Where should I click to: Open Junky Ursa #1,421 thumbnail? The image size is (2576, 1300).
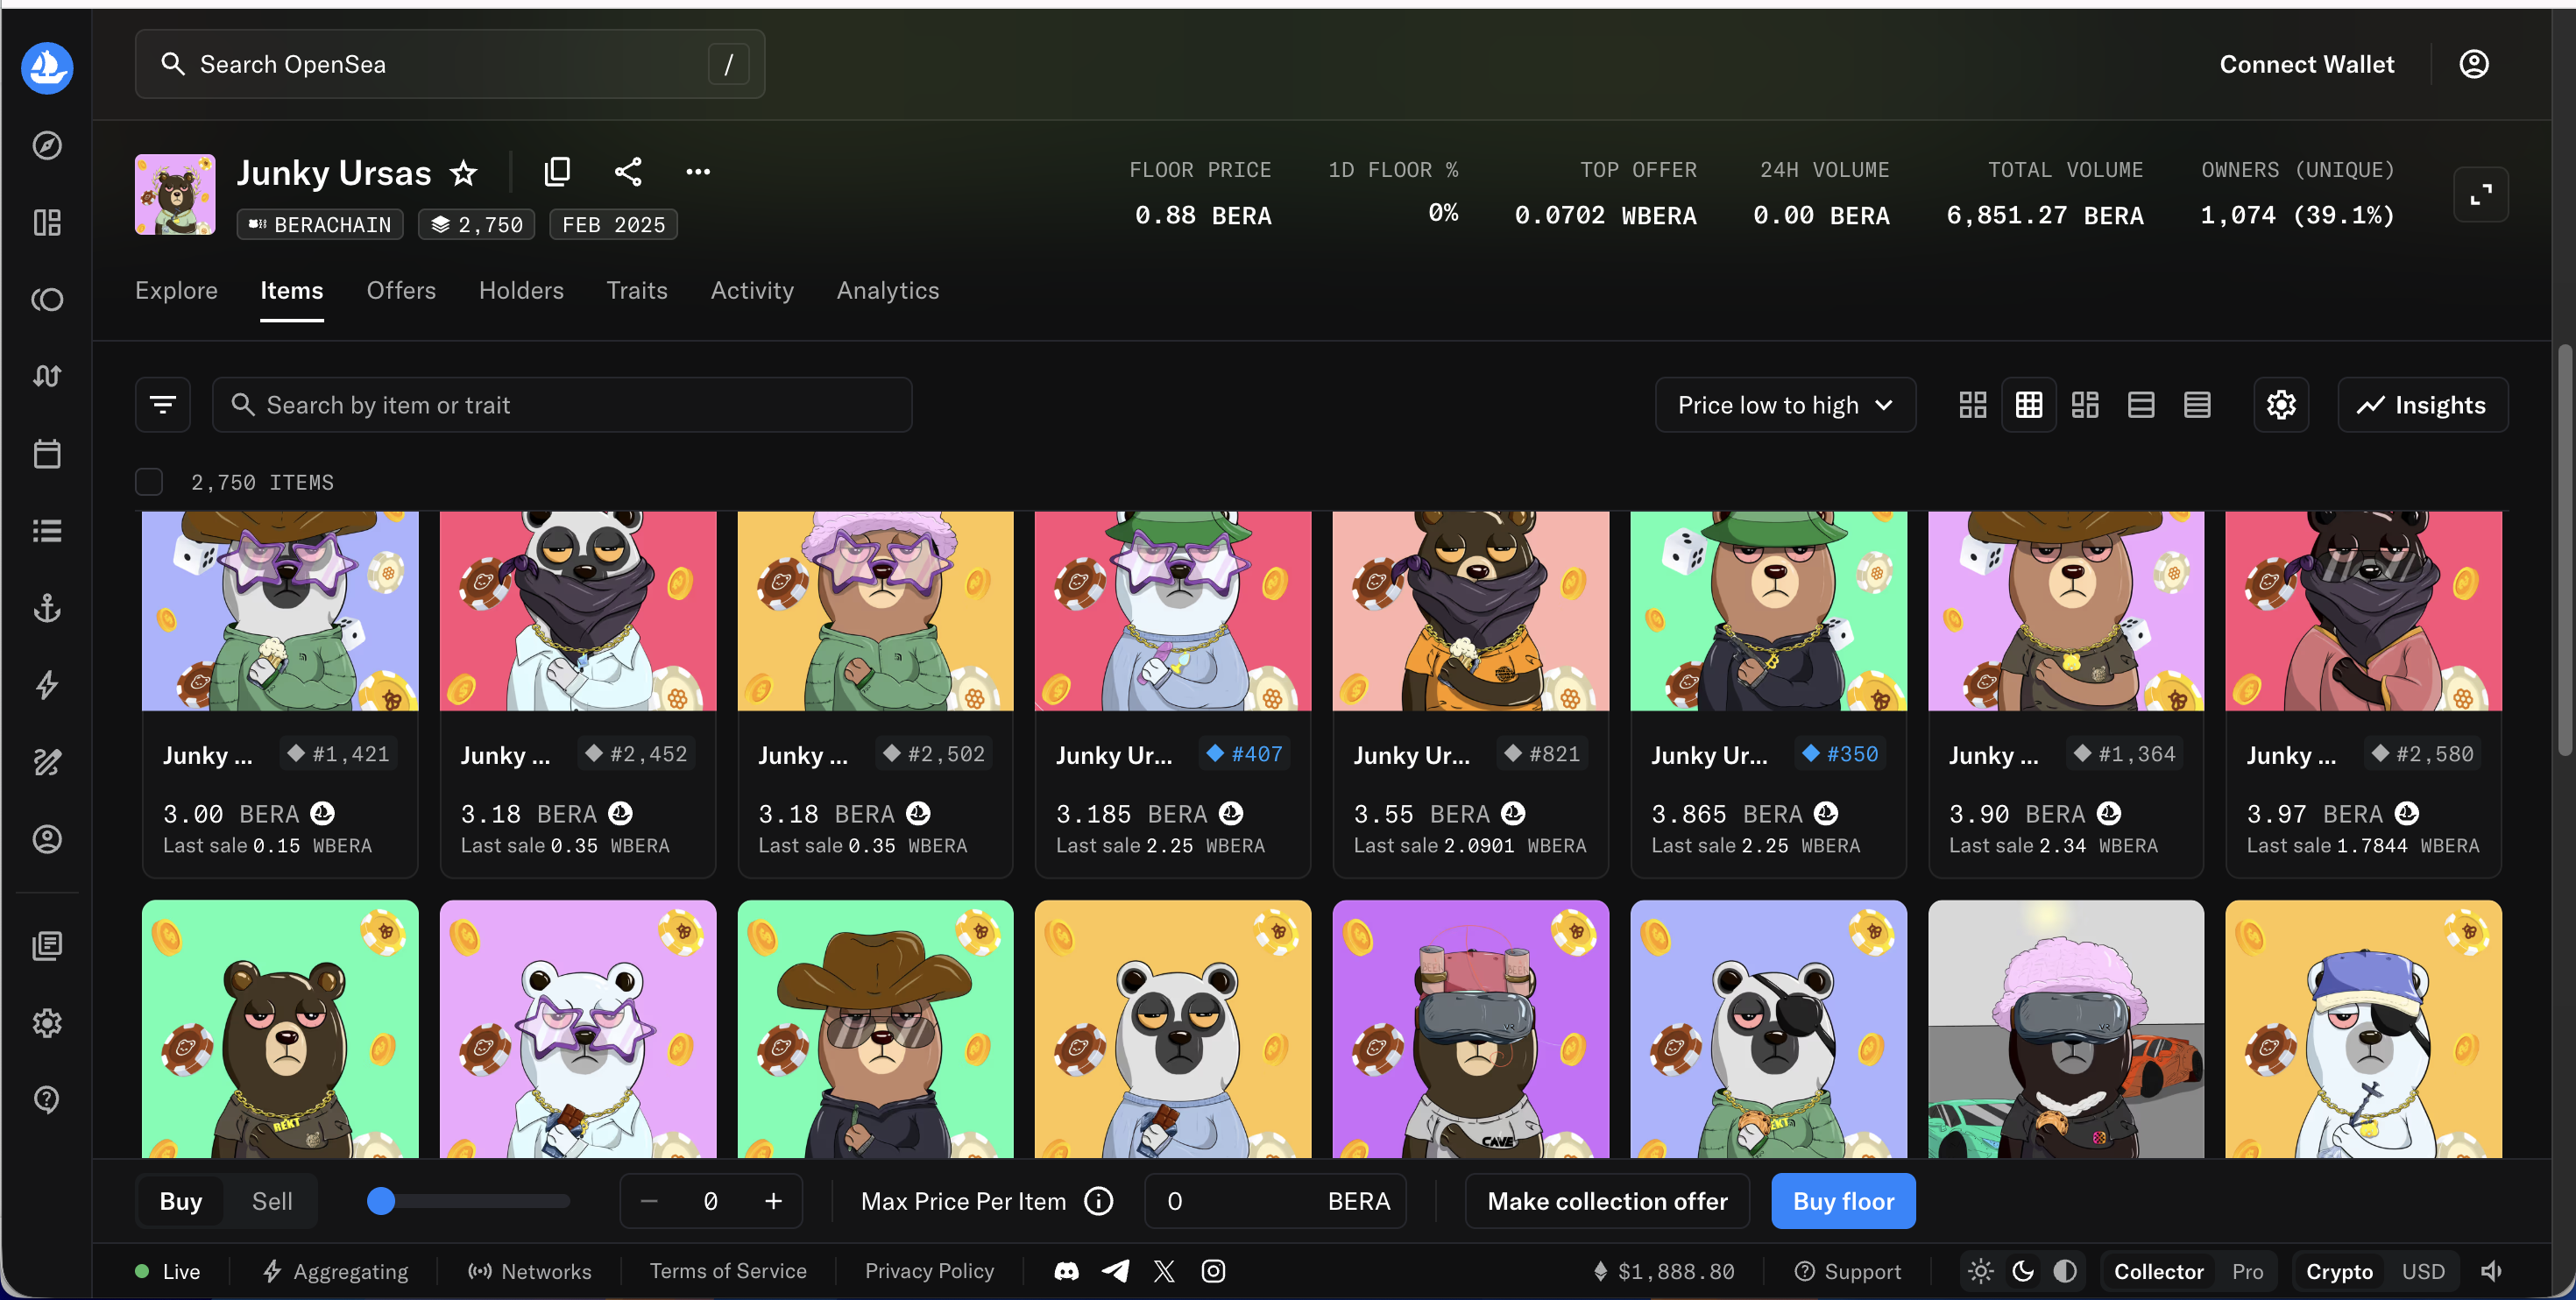click(x=280, y=611)
